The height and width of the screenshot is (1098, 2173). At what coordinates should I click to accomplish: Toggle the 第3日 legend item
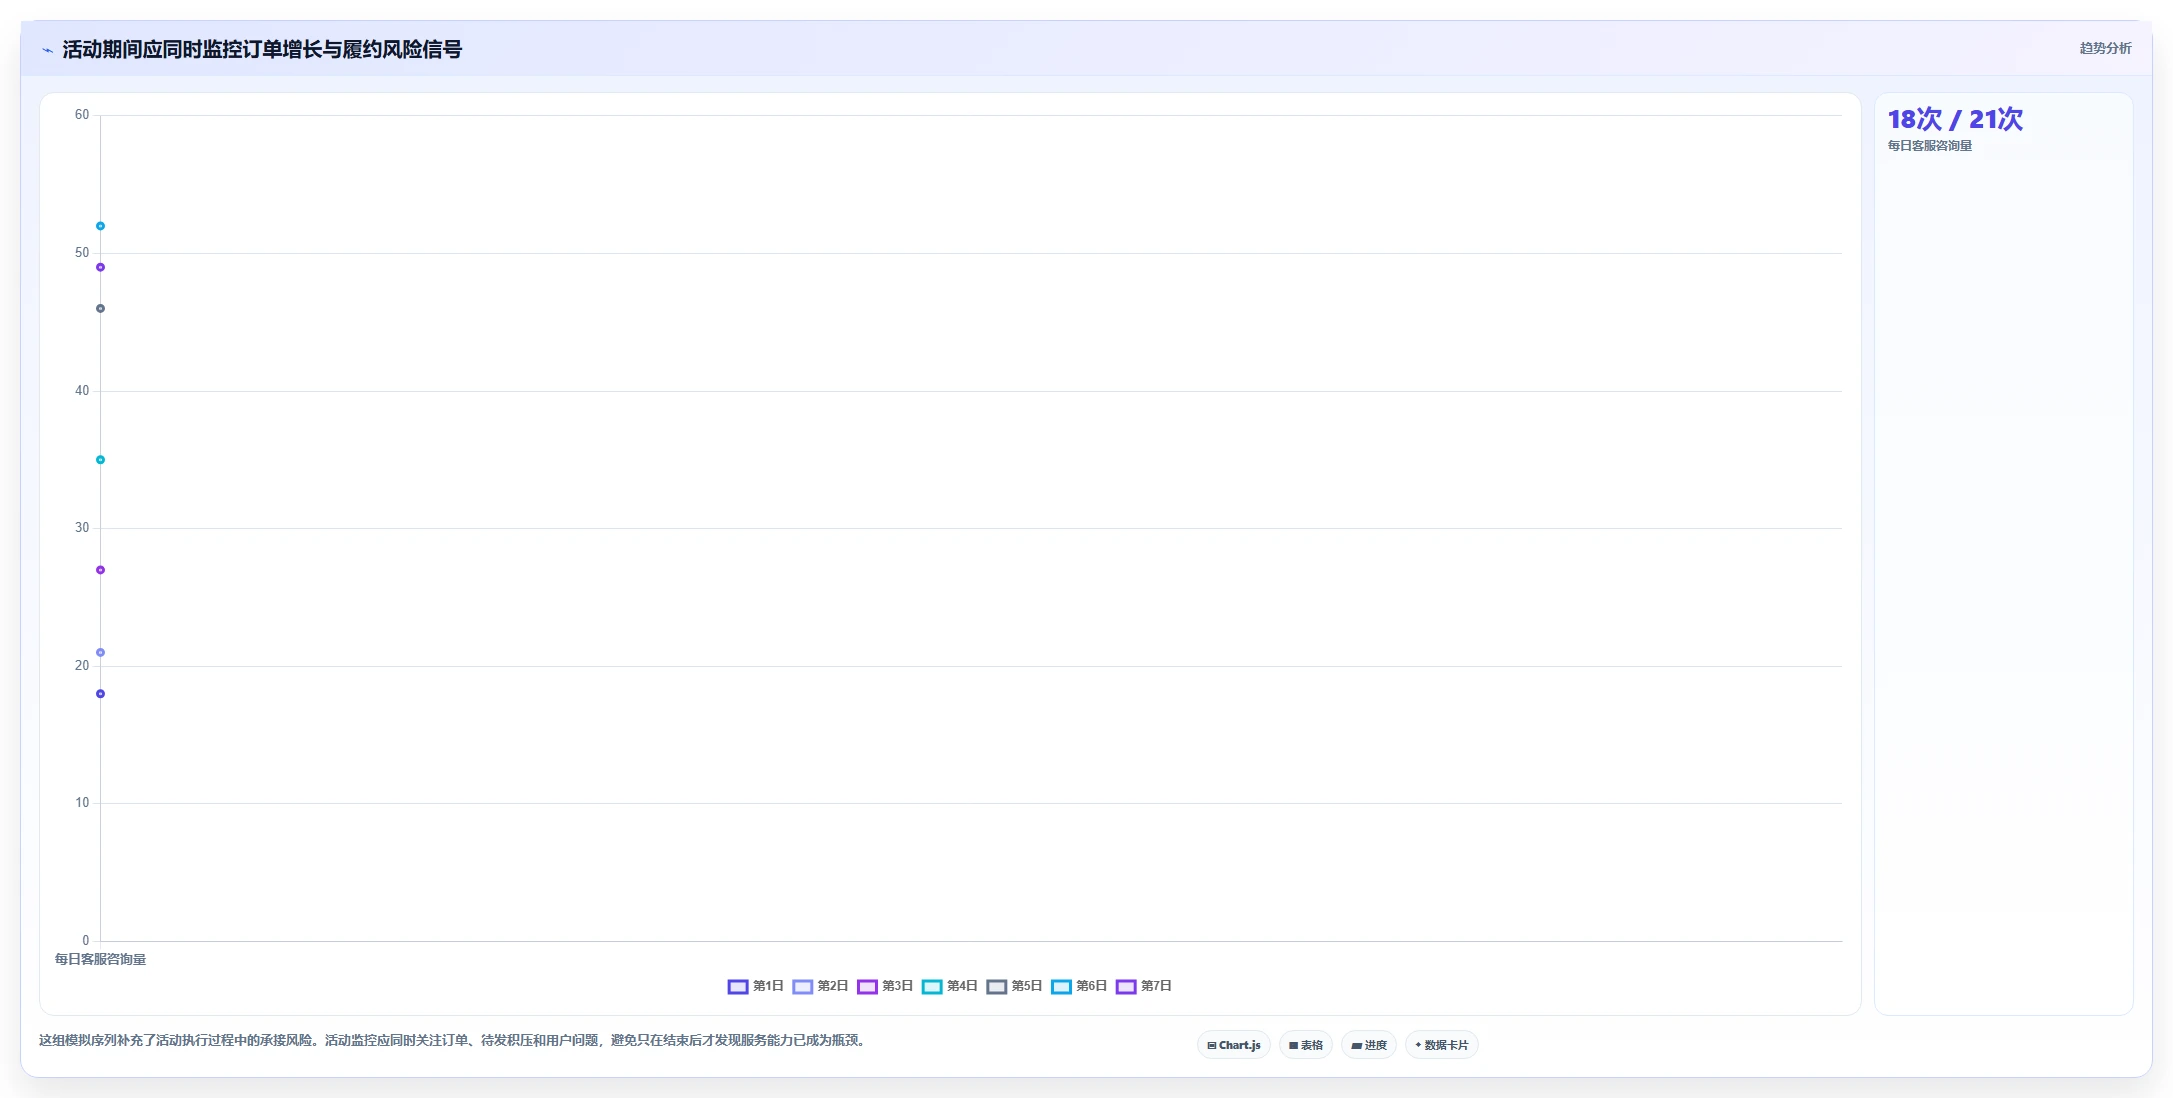click(885, 986)
